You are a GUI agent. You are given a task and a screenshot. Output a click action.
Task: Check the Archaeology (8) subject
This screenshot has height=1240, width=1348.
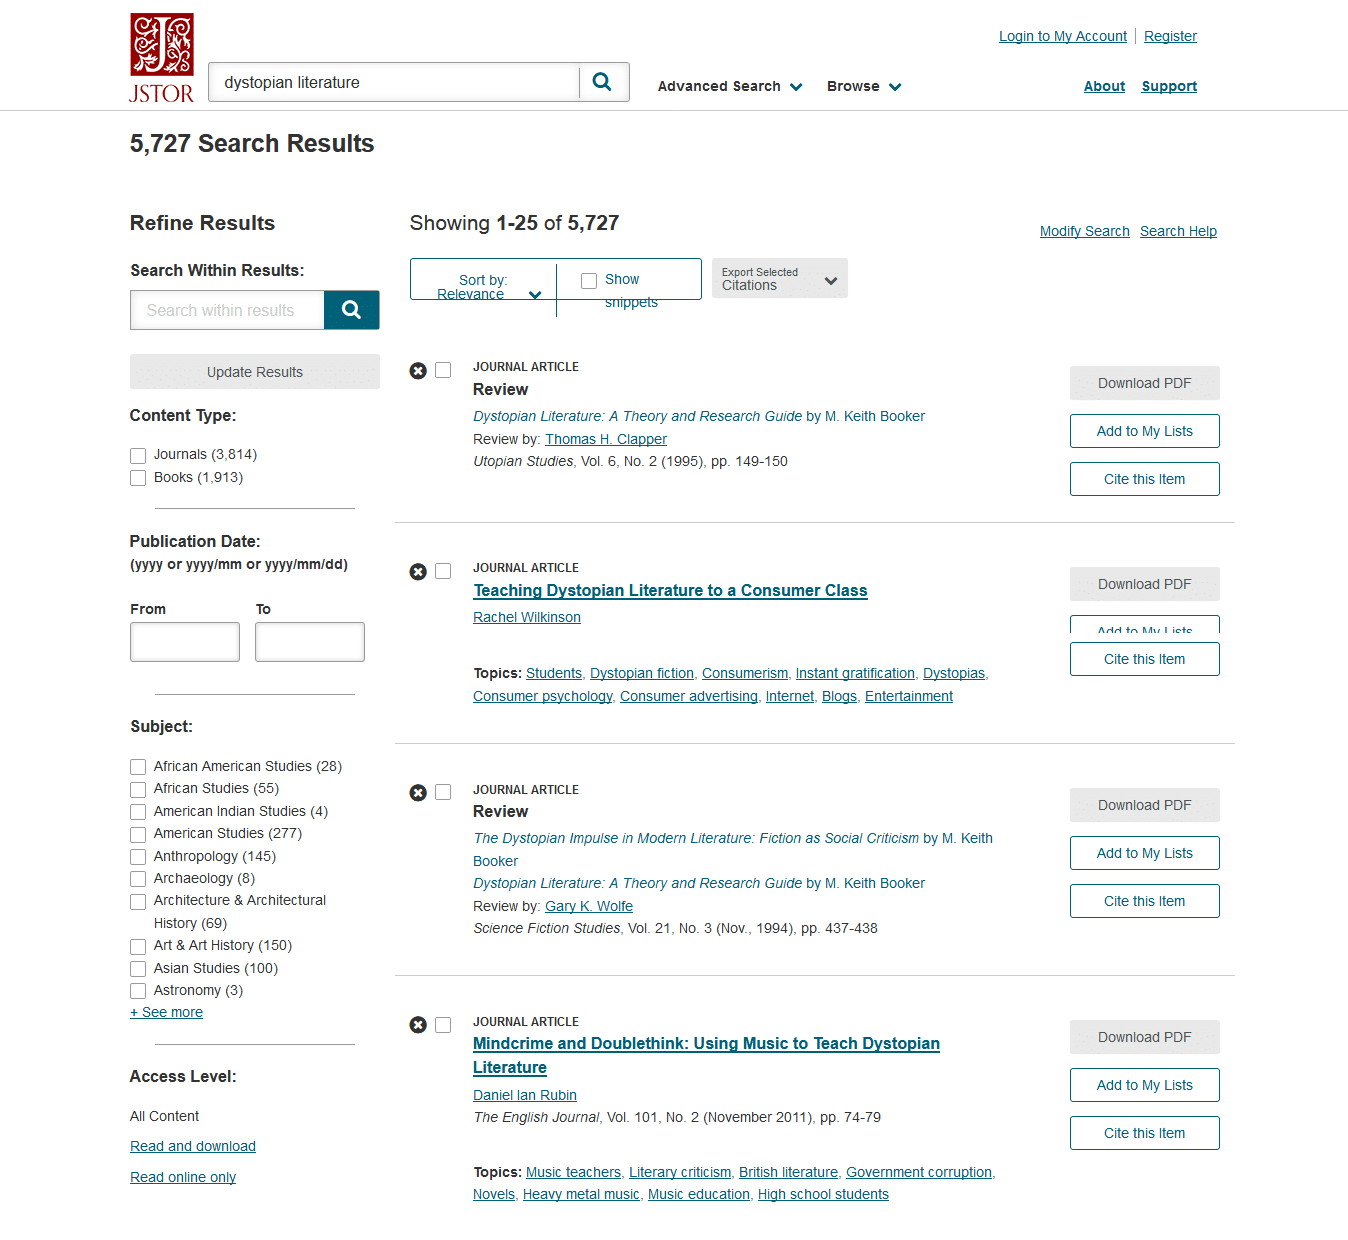[138, 879]
